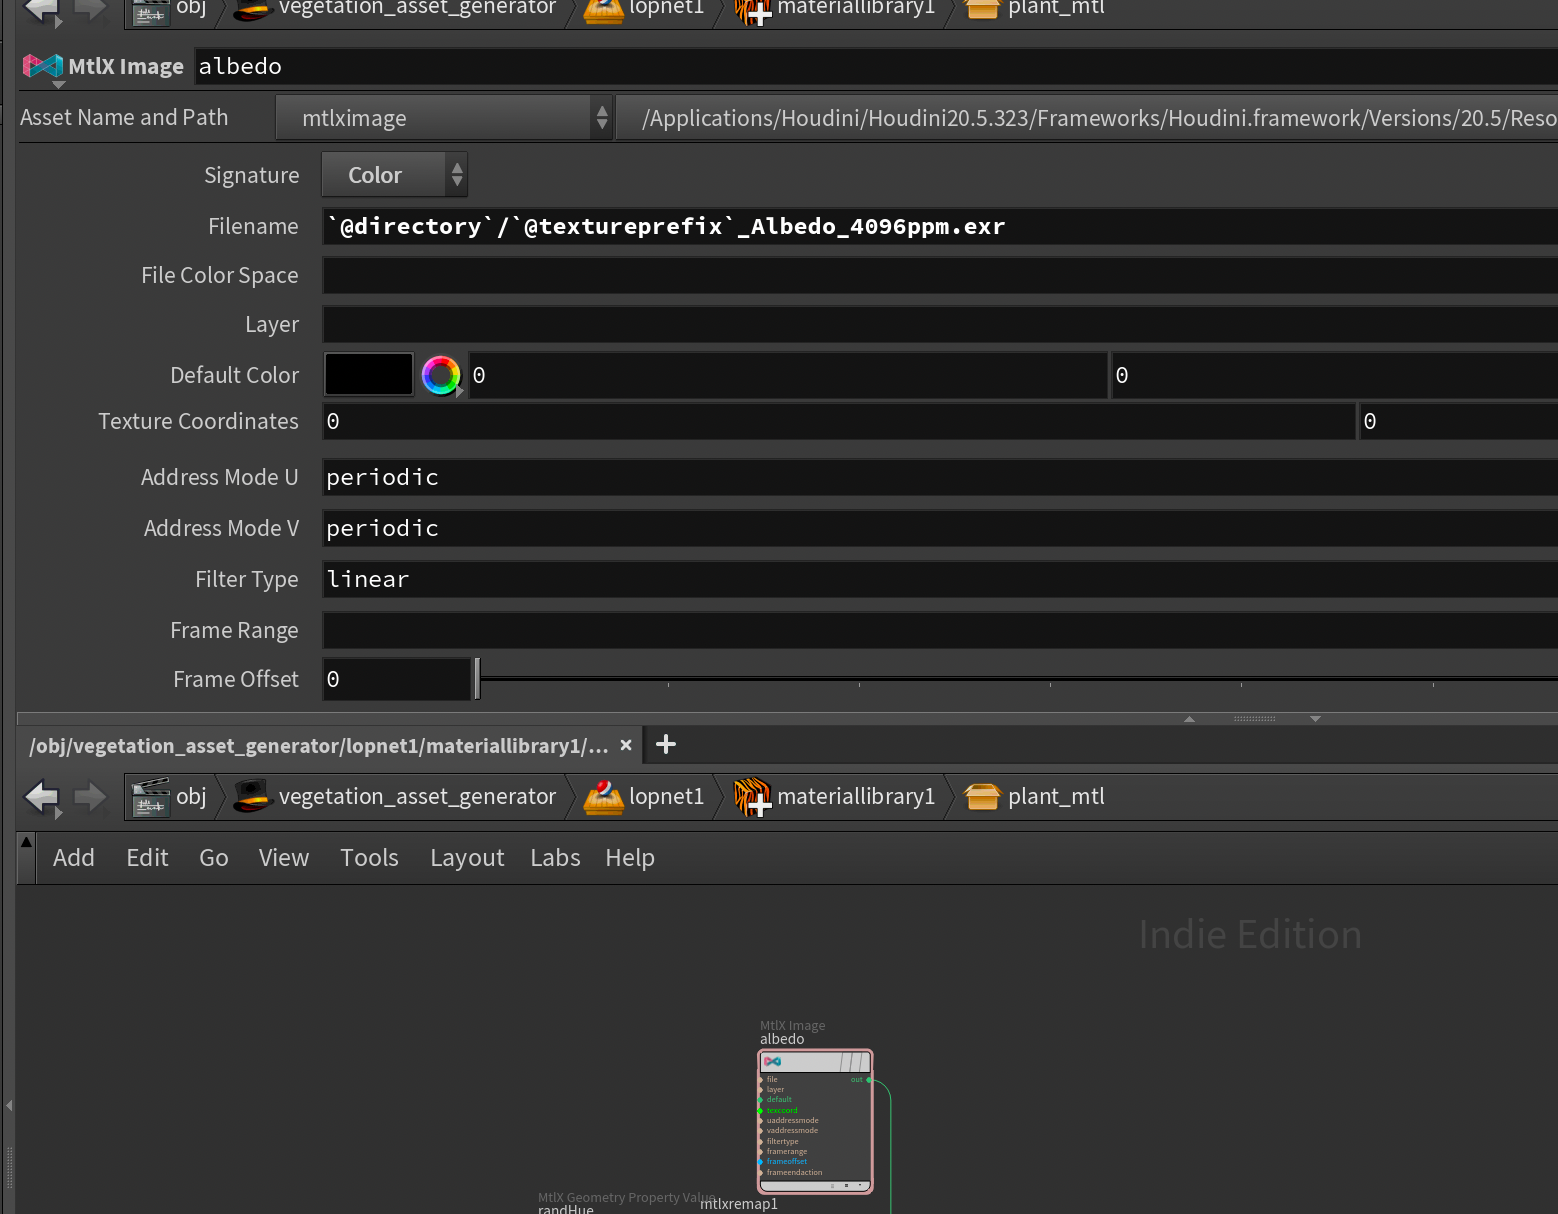Viewport: 1558px width, 1214px height.
Task: Click pane divider down arrow
Action: tap(1316, 719)
